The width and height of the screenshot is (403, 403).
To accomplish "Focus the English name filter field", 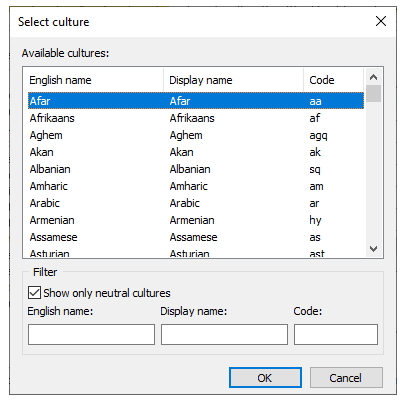I will click(91, 334).
